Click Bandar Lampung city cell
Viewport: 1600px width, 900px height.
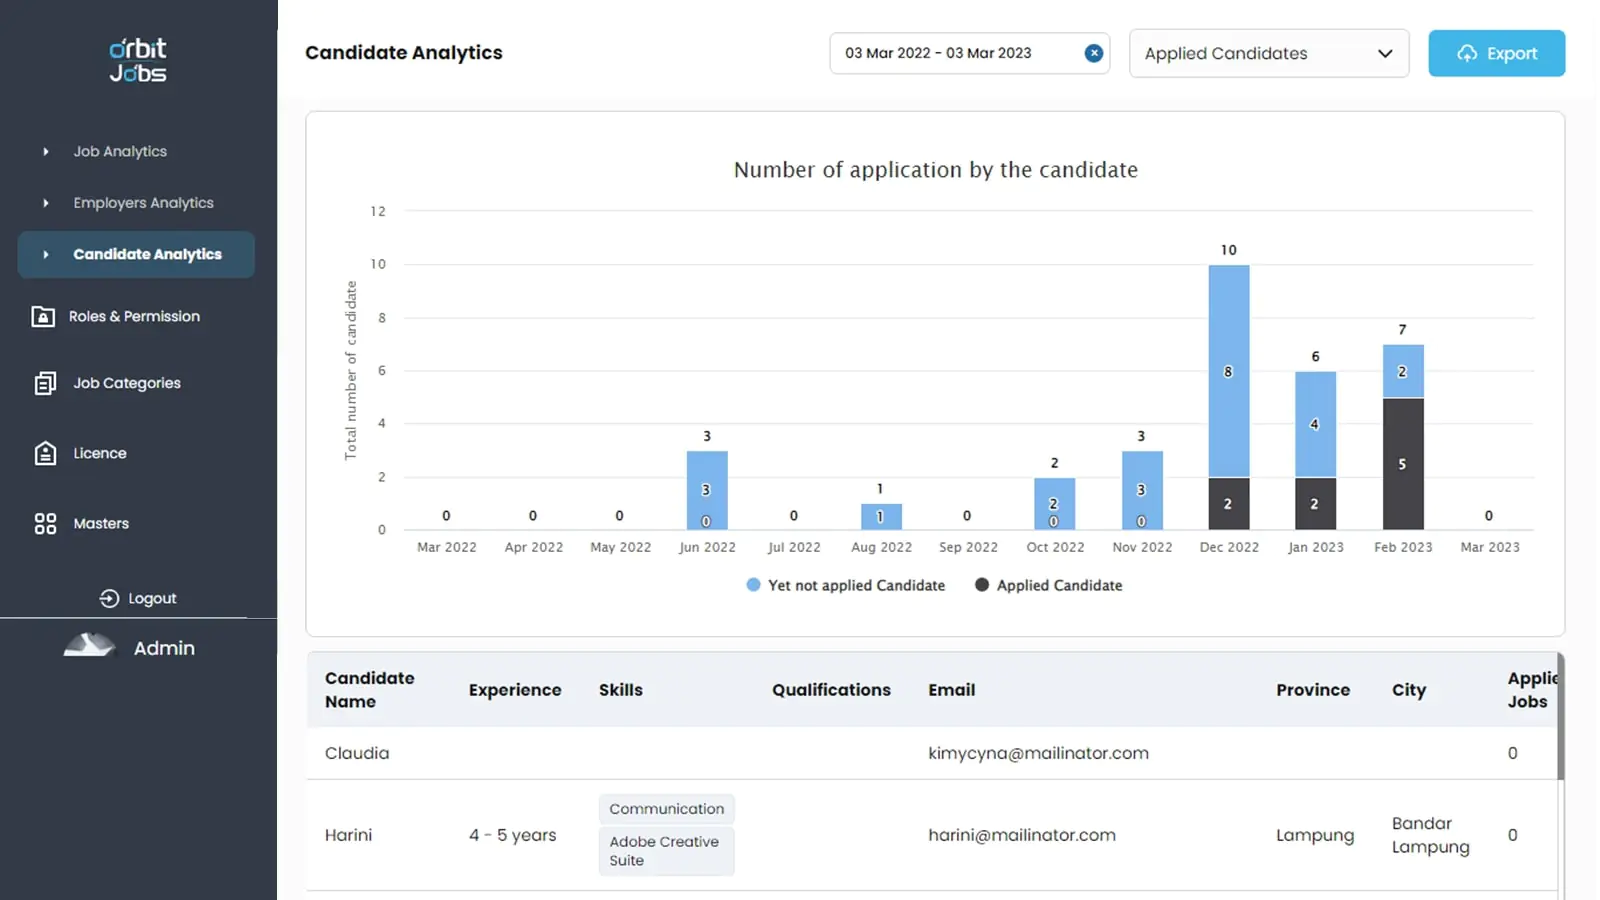click(1431, 835)
